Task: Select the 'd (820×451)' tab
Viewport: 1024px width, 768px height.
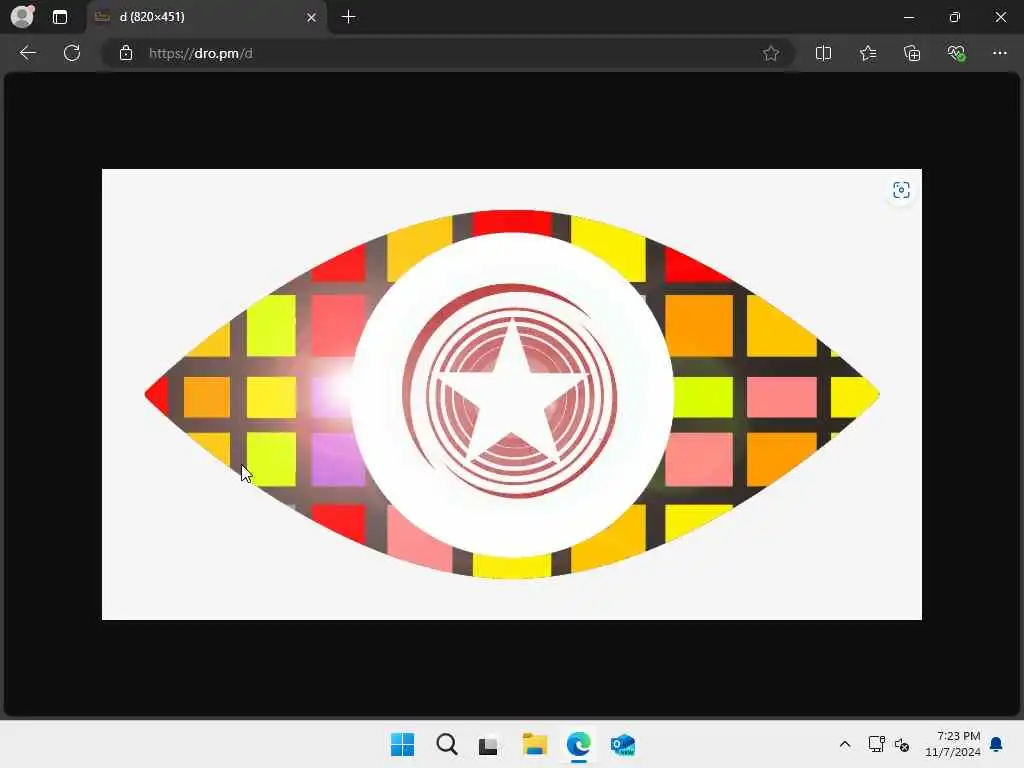Action: [206, 17]
